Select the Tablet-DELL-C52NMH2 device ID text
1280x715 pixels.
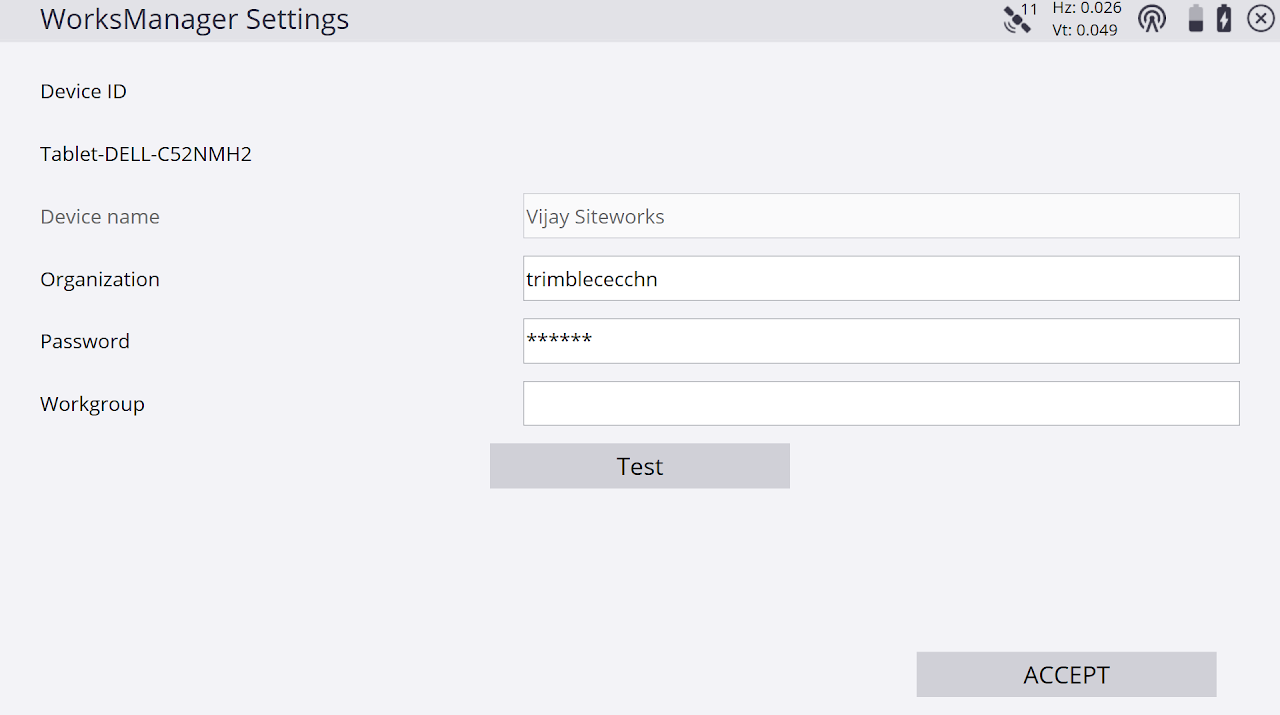coord(146,154)
